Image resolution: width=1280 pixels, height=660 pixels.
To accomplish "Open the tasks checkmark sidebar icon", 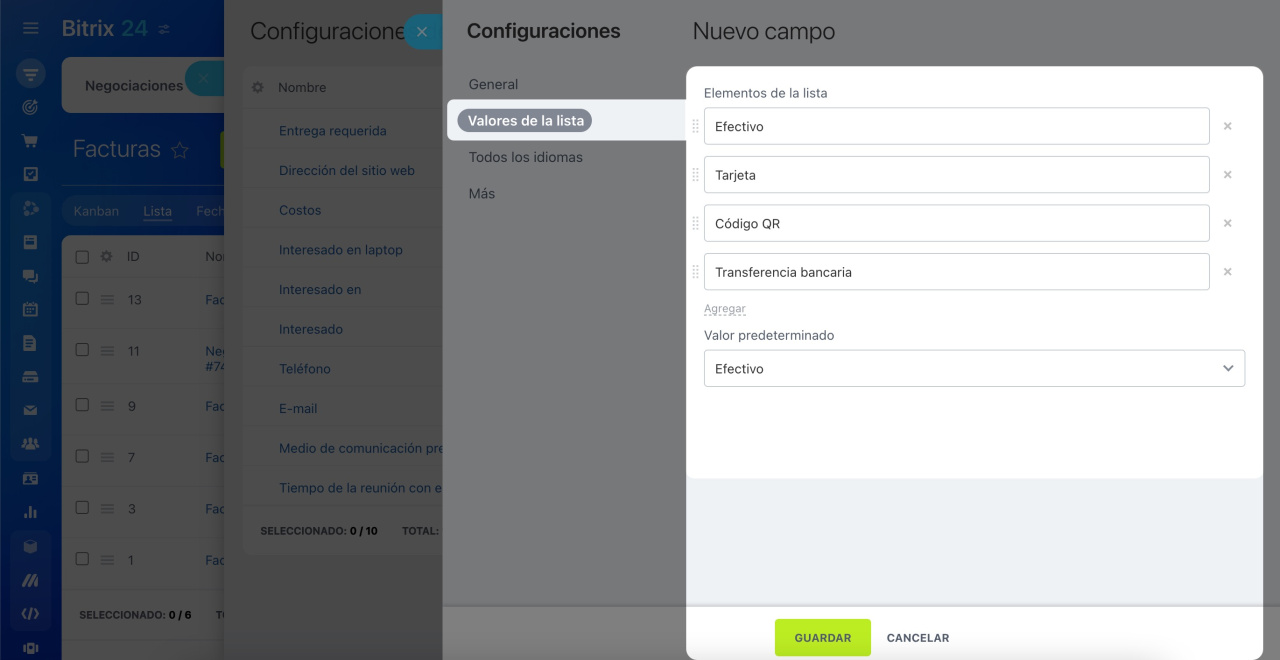I will point(31,174).
